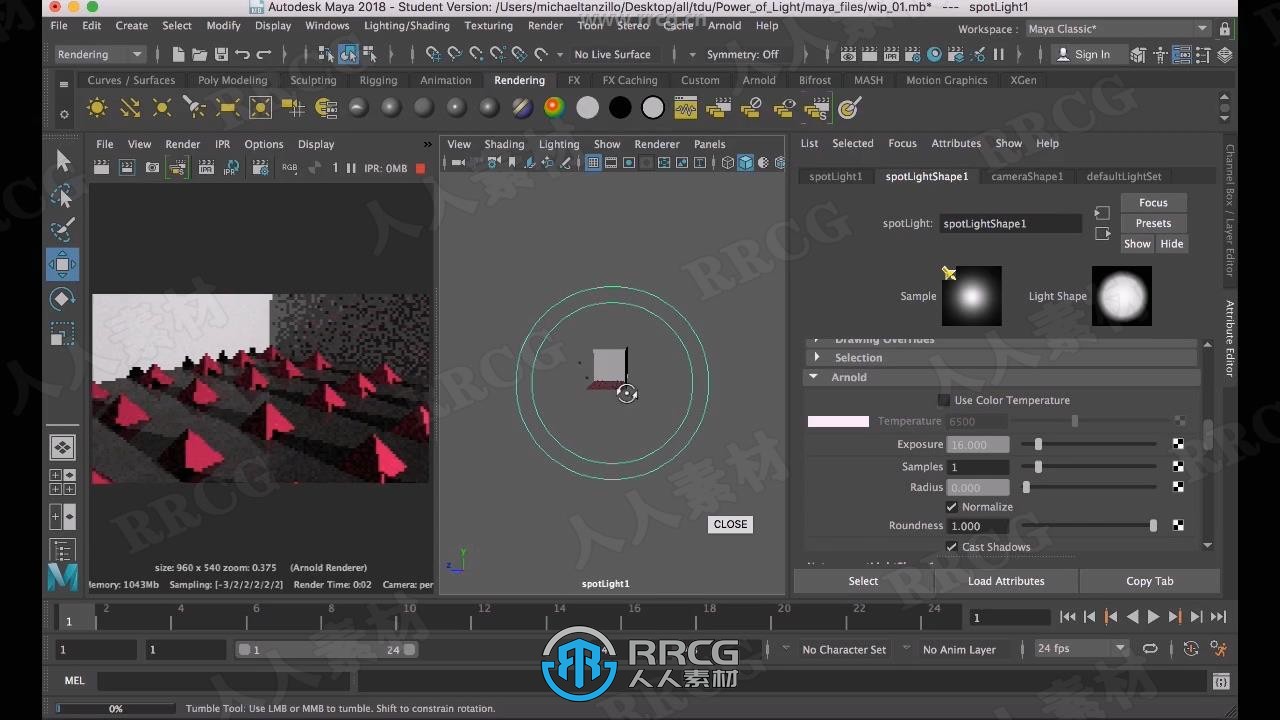
Task: Create a volume light from the Rendering shelf
Action: [x=260, y=108]
